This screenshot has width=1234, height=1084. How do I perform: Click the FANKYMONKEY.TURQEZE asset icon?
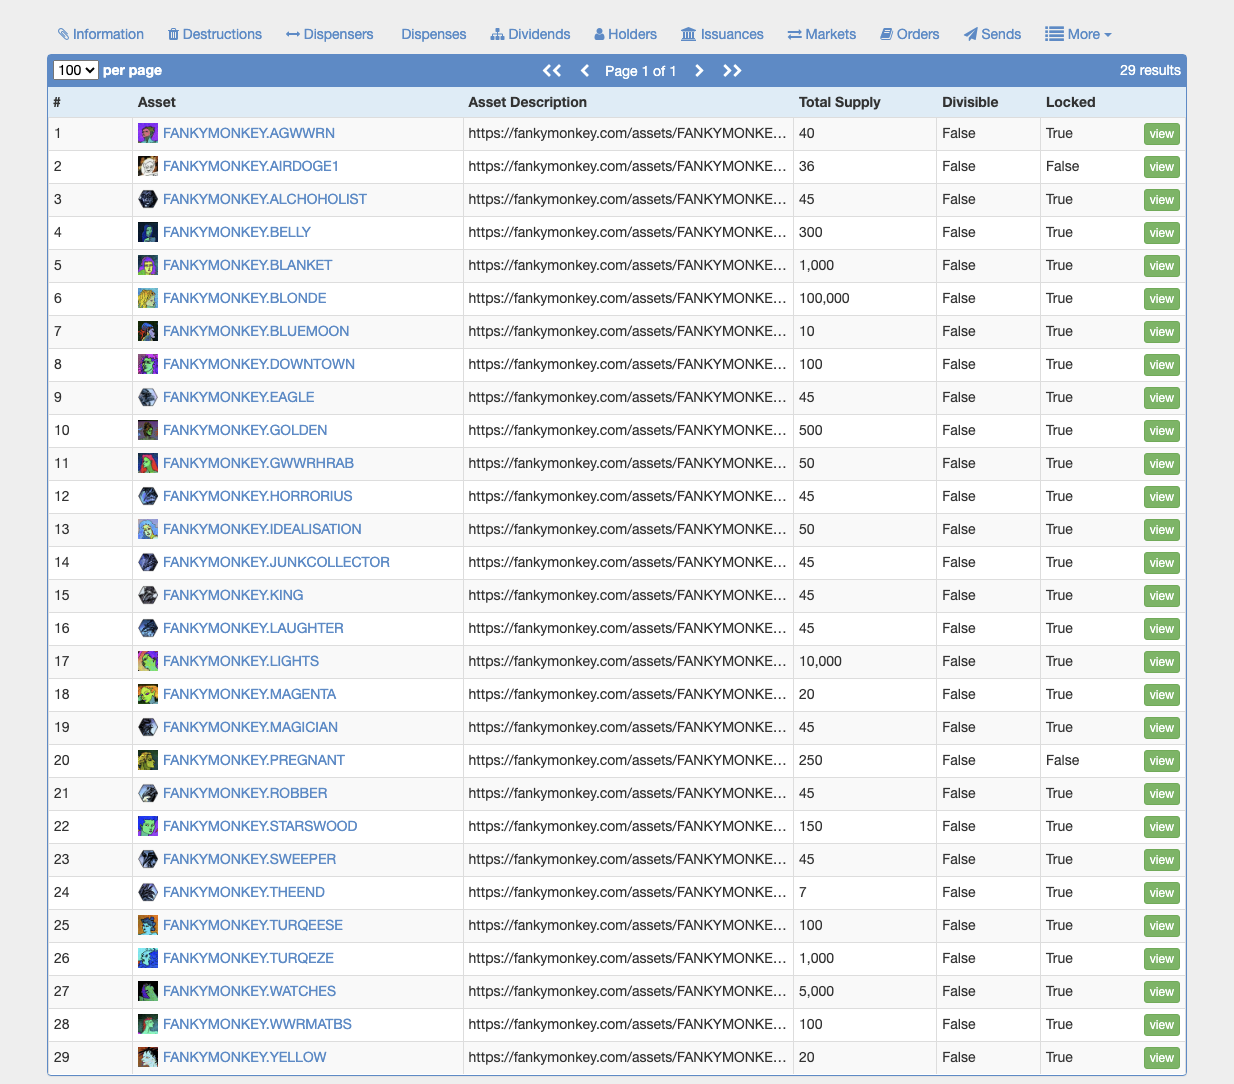coord(148,959)
